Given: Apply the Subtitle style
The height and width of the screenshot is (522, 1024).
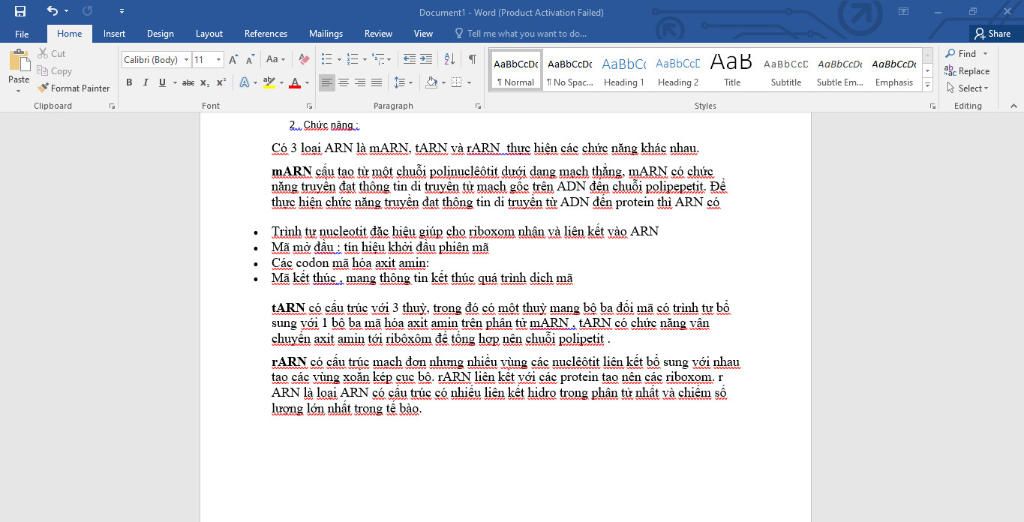Looking at the screenshot, I should click(x=786, y=71).
